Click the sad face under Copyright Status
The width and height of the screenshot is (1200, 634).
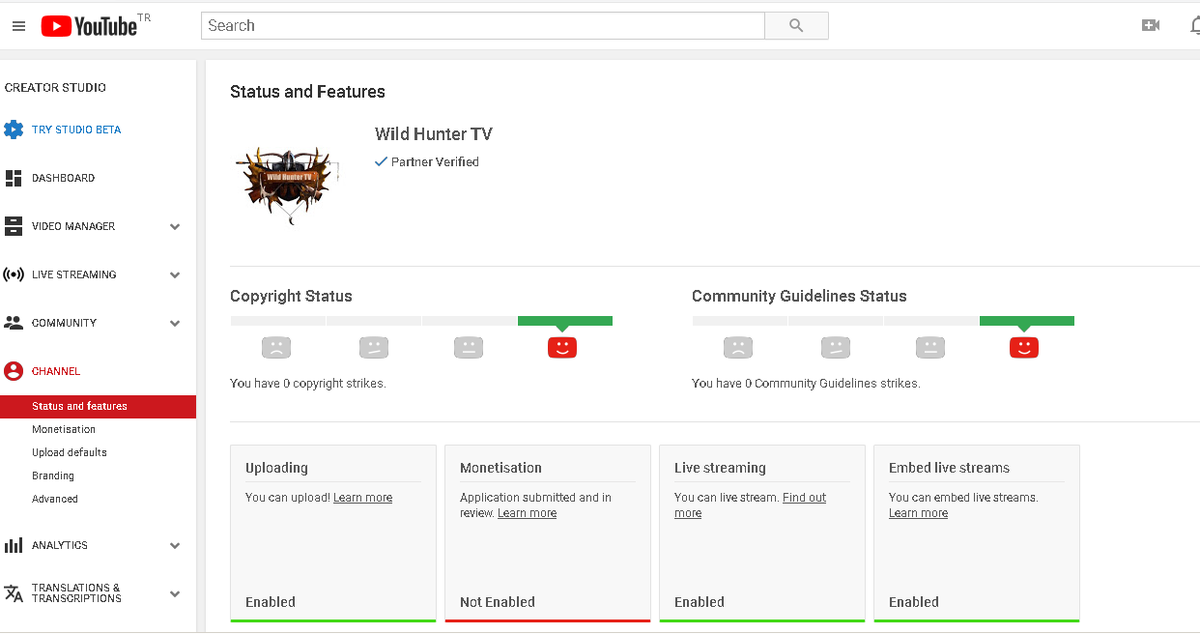(276, 348)
